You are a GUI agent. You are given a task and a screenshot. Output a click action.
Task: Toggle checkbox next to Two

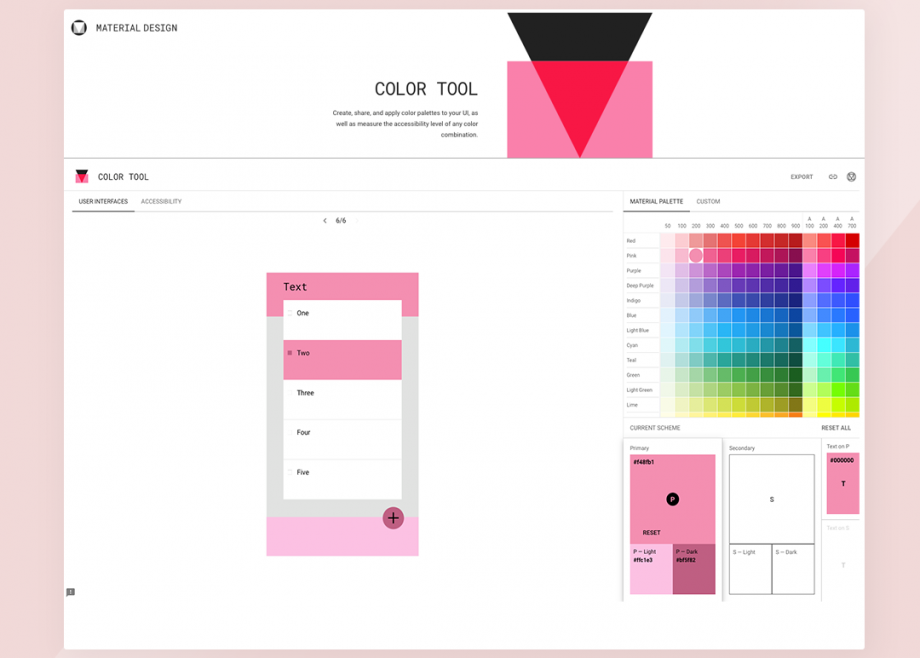[290, 353]
